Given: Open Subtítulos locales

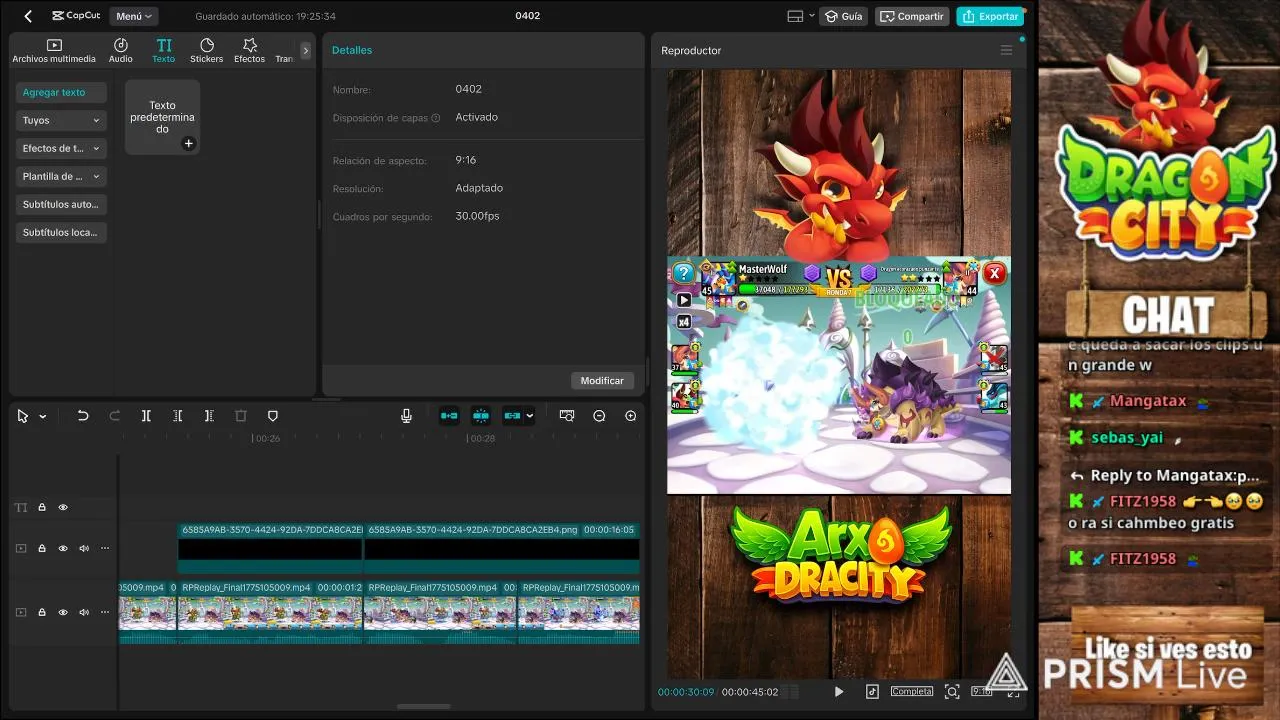Looking at the screenshot, I should tap(61, 232).
